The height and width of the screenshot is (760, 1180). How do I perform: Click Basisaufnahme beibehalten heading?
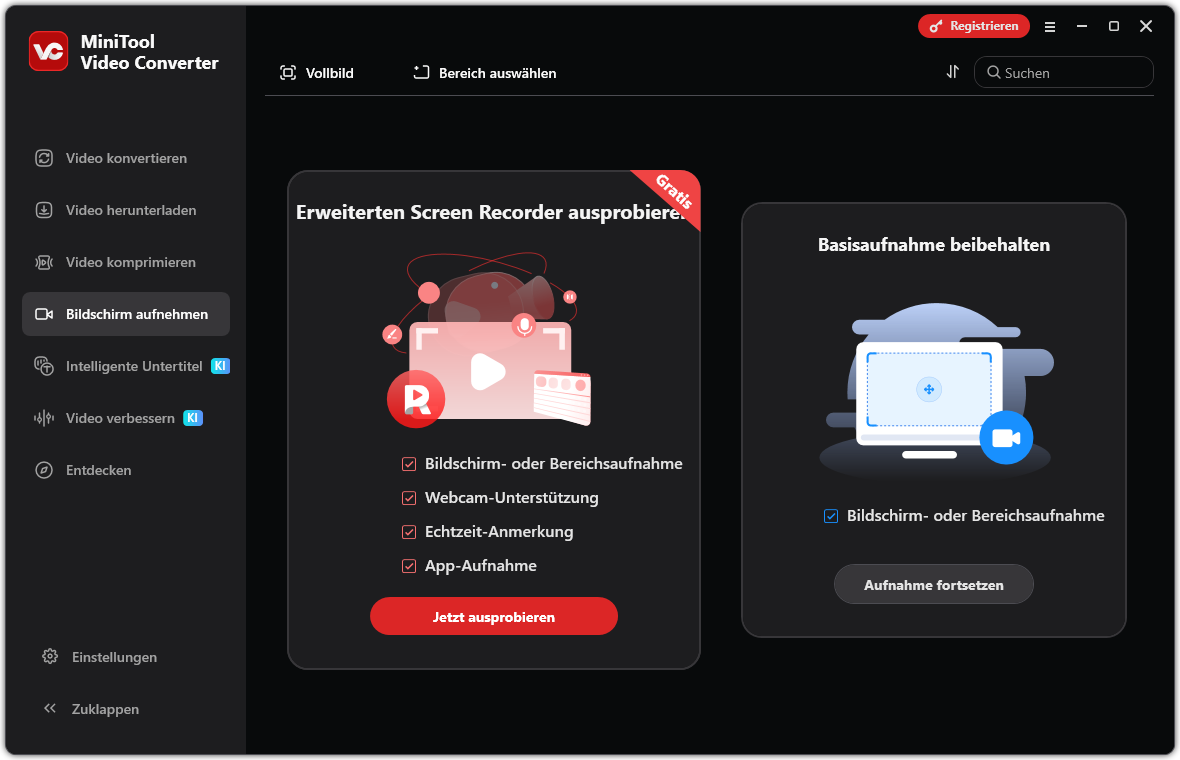(933, 245)
